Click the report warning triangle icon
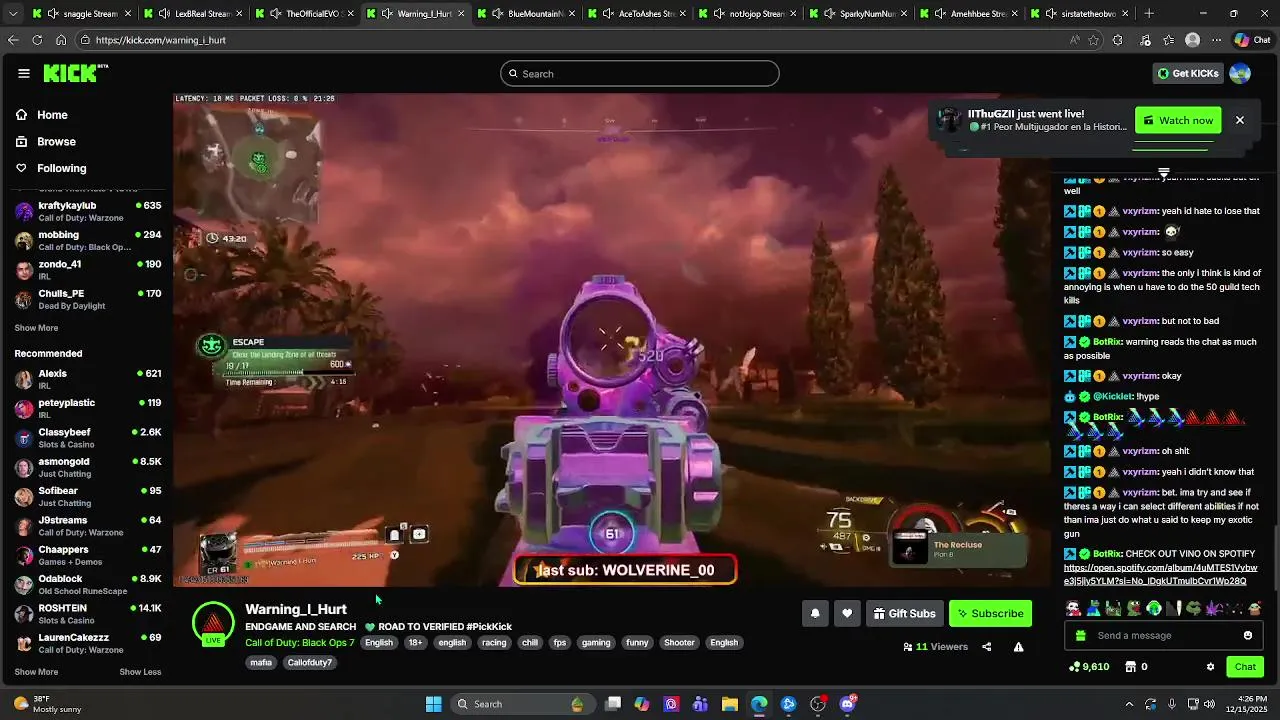The image size is (1280, 720). (1018, 647)
